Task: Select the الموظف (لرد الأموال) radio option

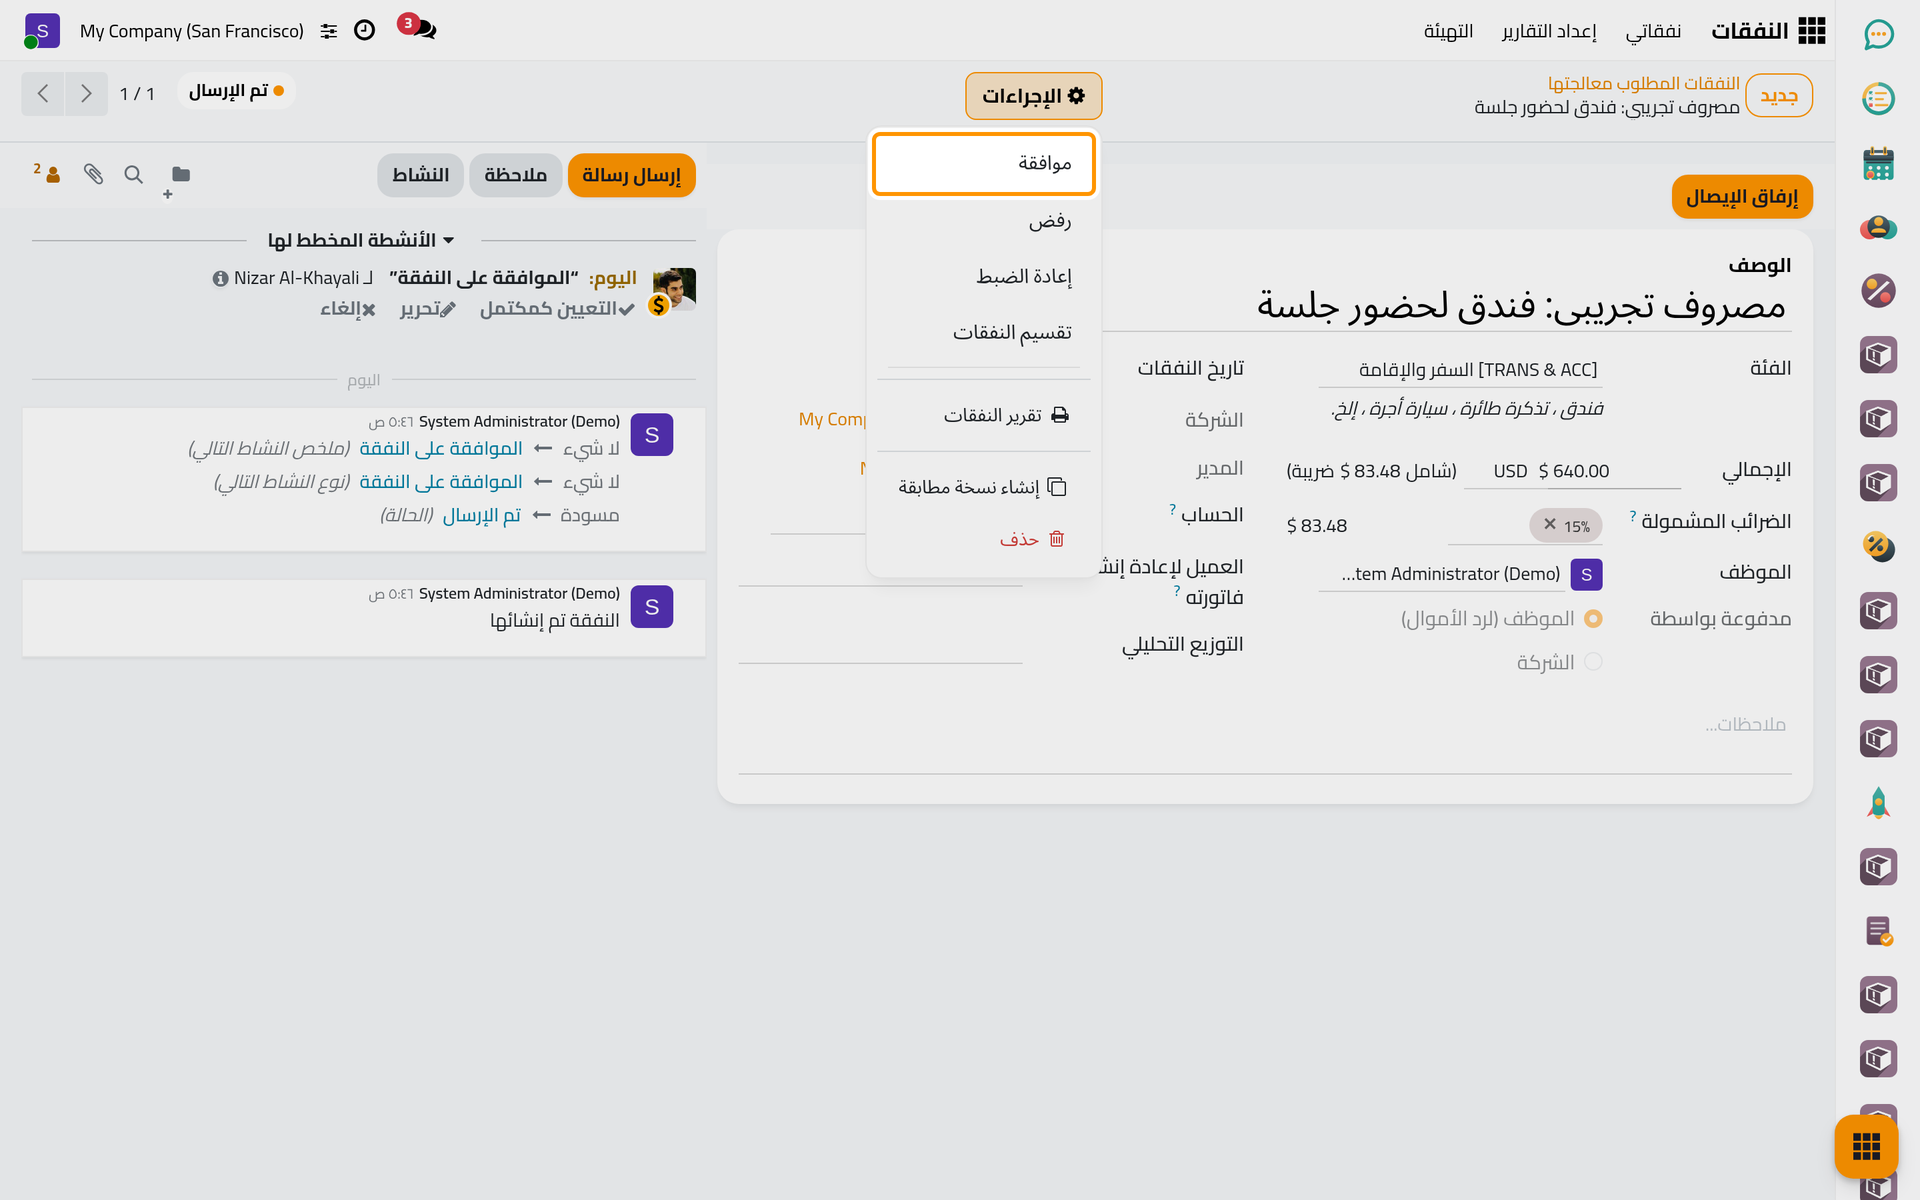Action: [1593, 619]
